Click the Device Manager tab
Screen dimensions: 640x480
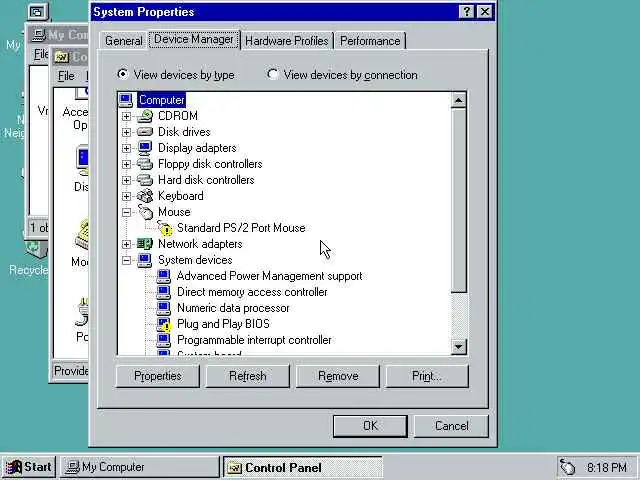(x=194, y=40)
